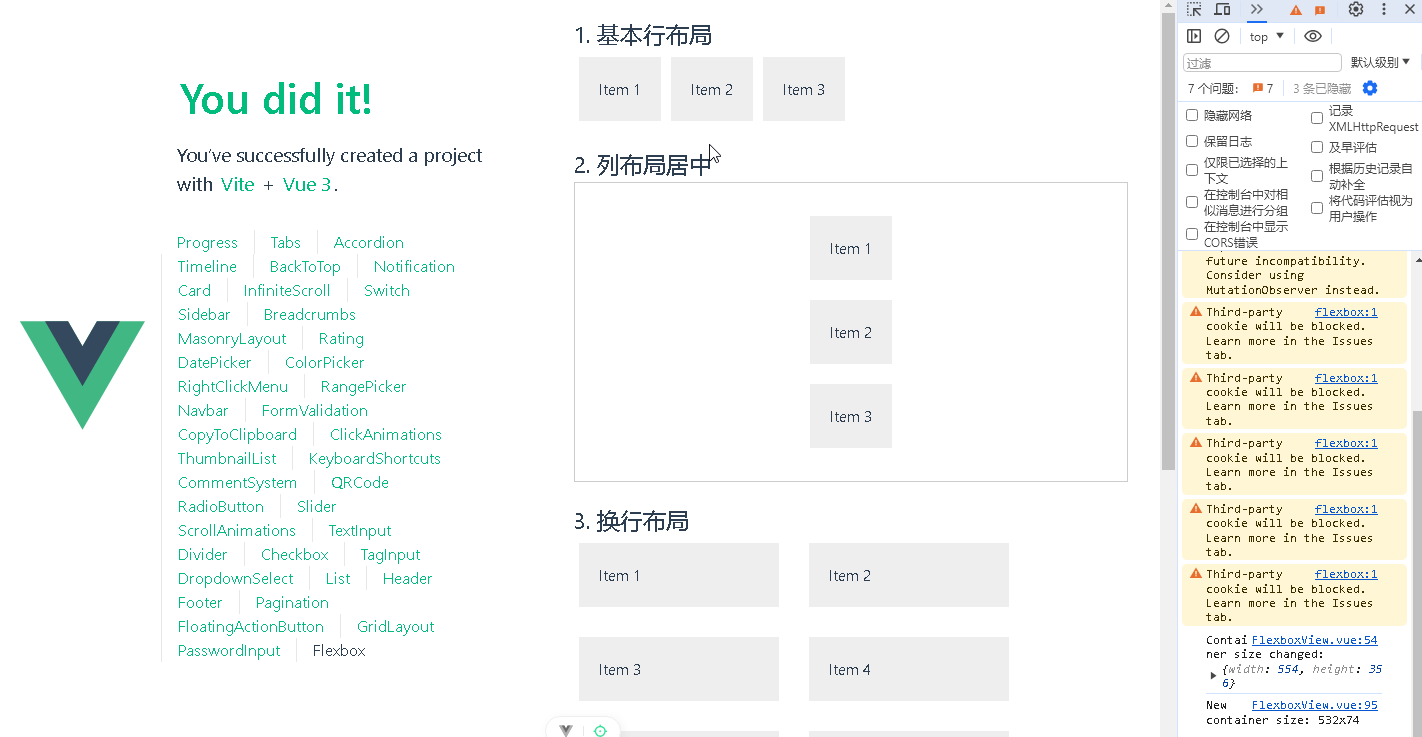Click the Vue logo image
Viewport: 1422px width, 737px height.
(x=82, y=375)
